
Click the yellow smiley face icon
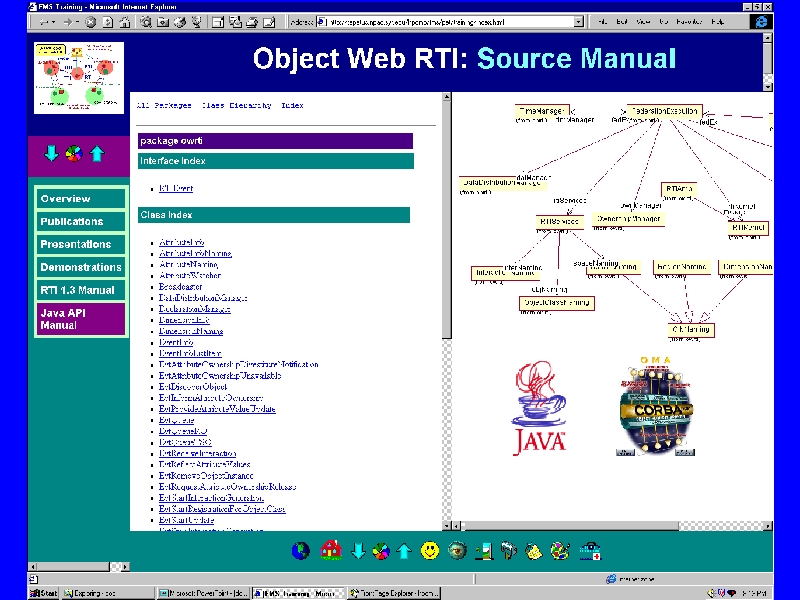tap(430, 551)
